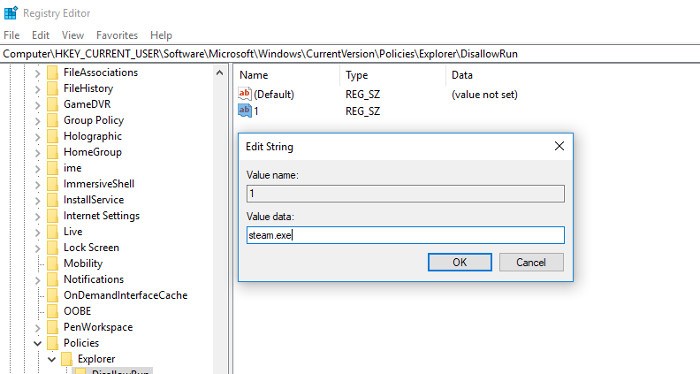Collapse the Explorer key
The height and width of the screenshot is (374, 700).
pyautogui.click(x=52, y=359)
